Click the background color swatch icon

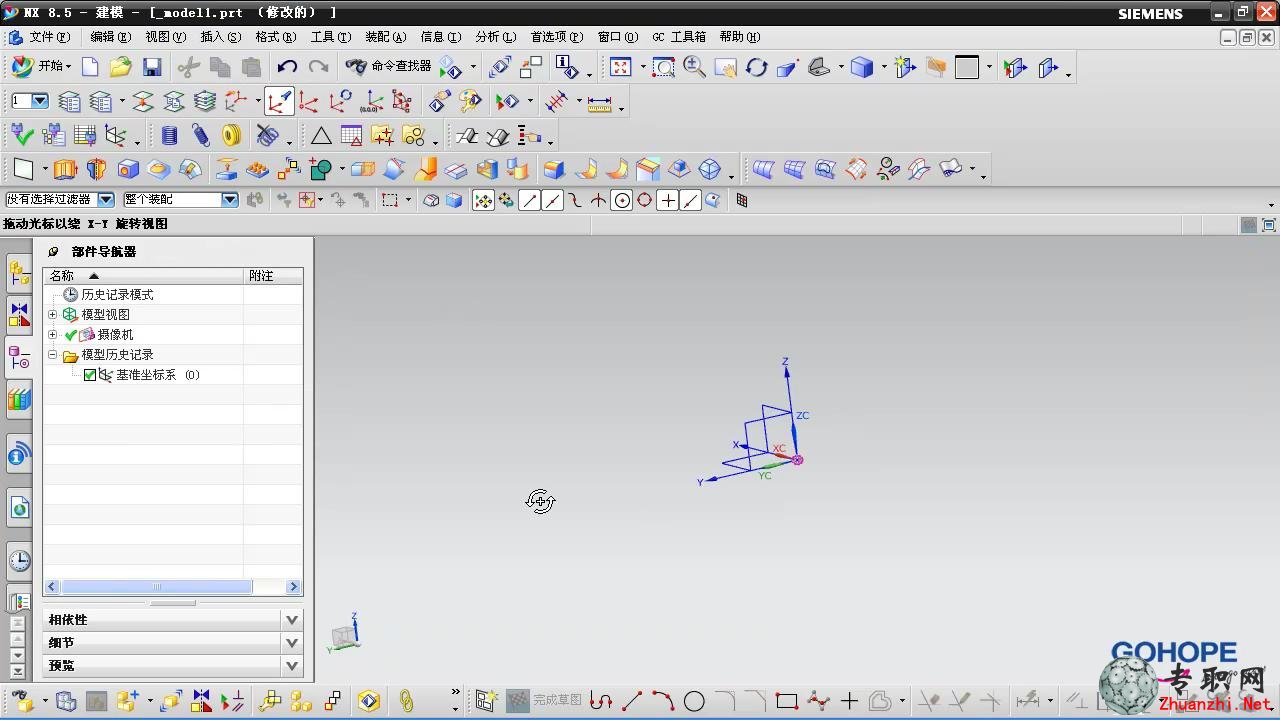[966, 67]
